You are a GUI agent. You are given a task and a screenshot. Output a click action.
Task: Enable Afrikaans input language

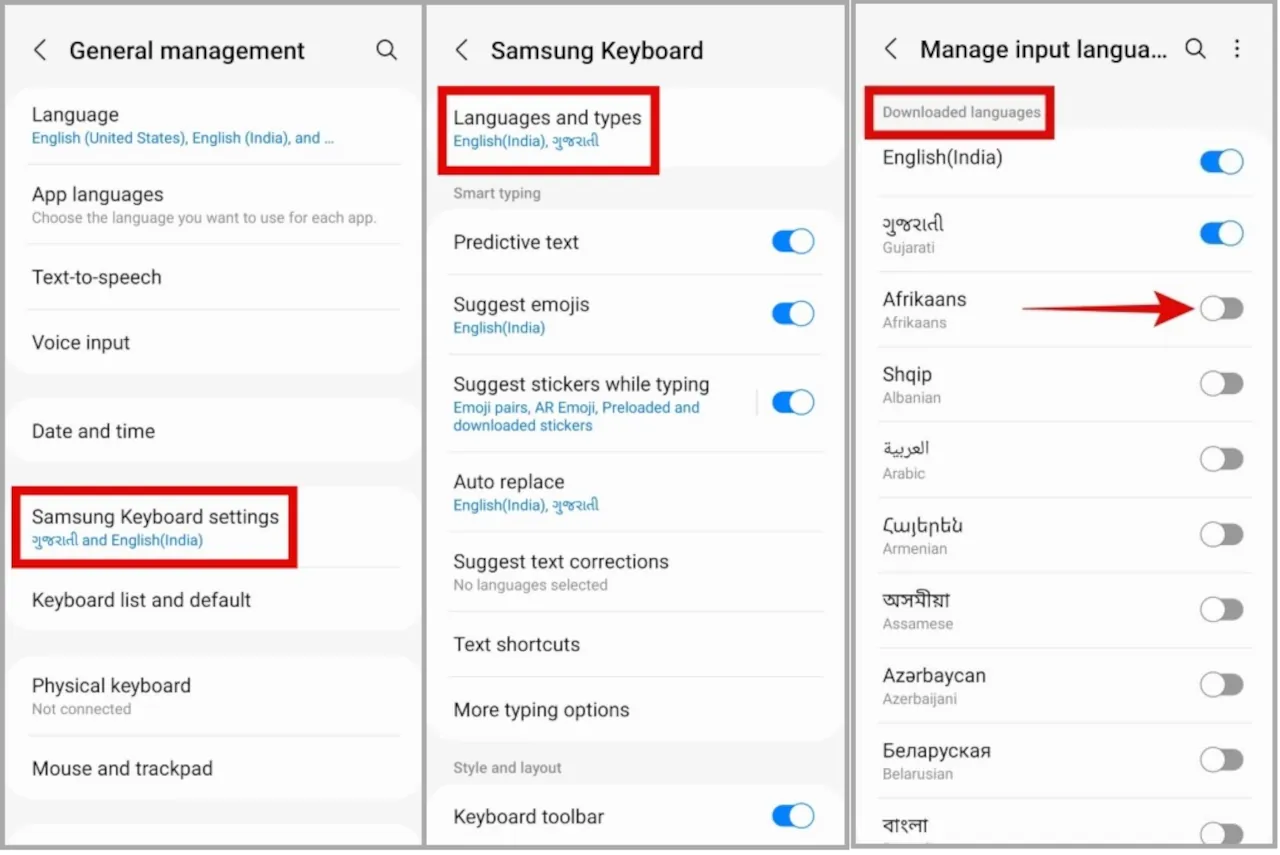coord(1222,309)
